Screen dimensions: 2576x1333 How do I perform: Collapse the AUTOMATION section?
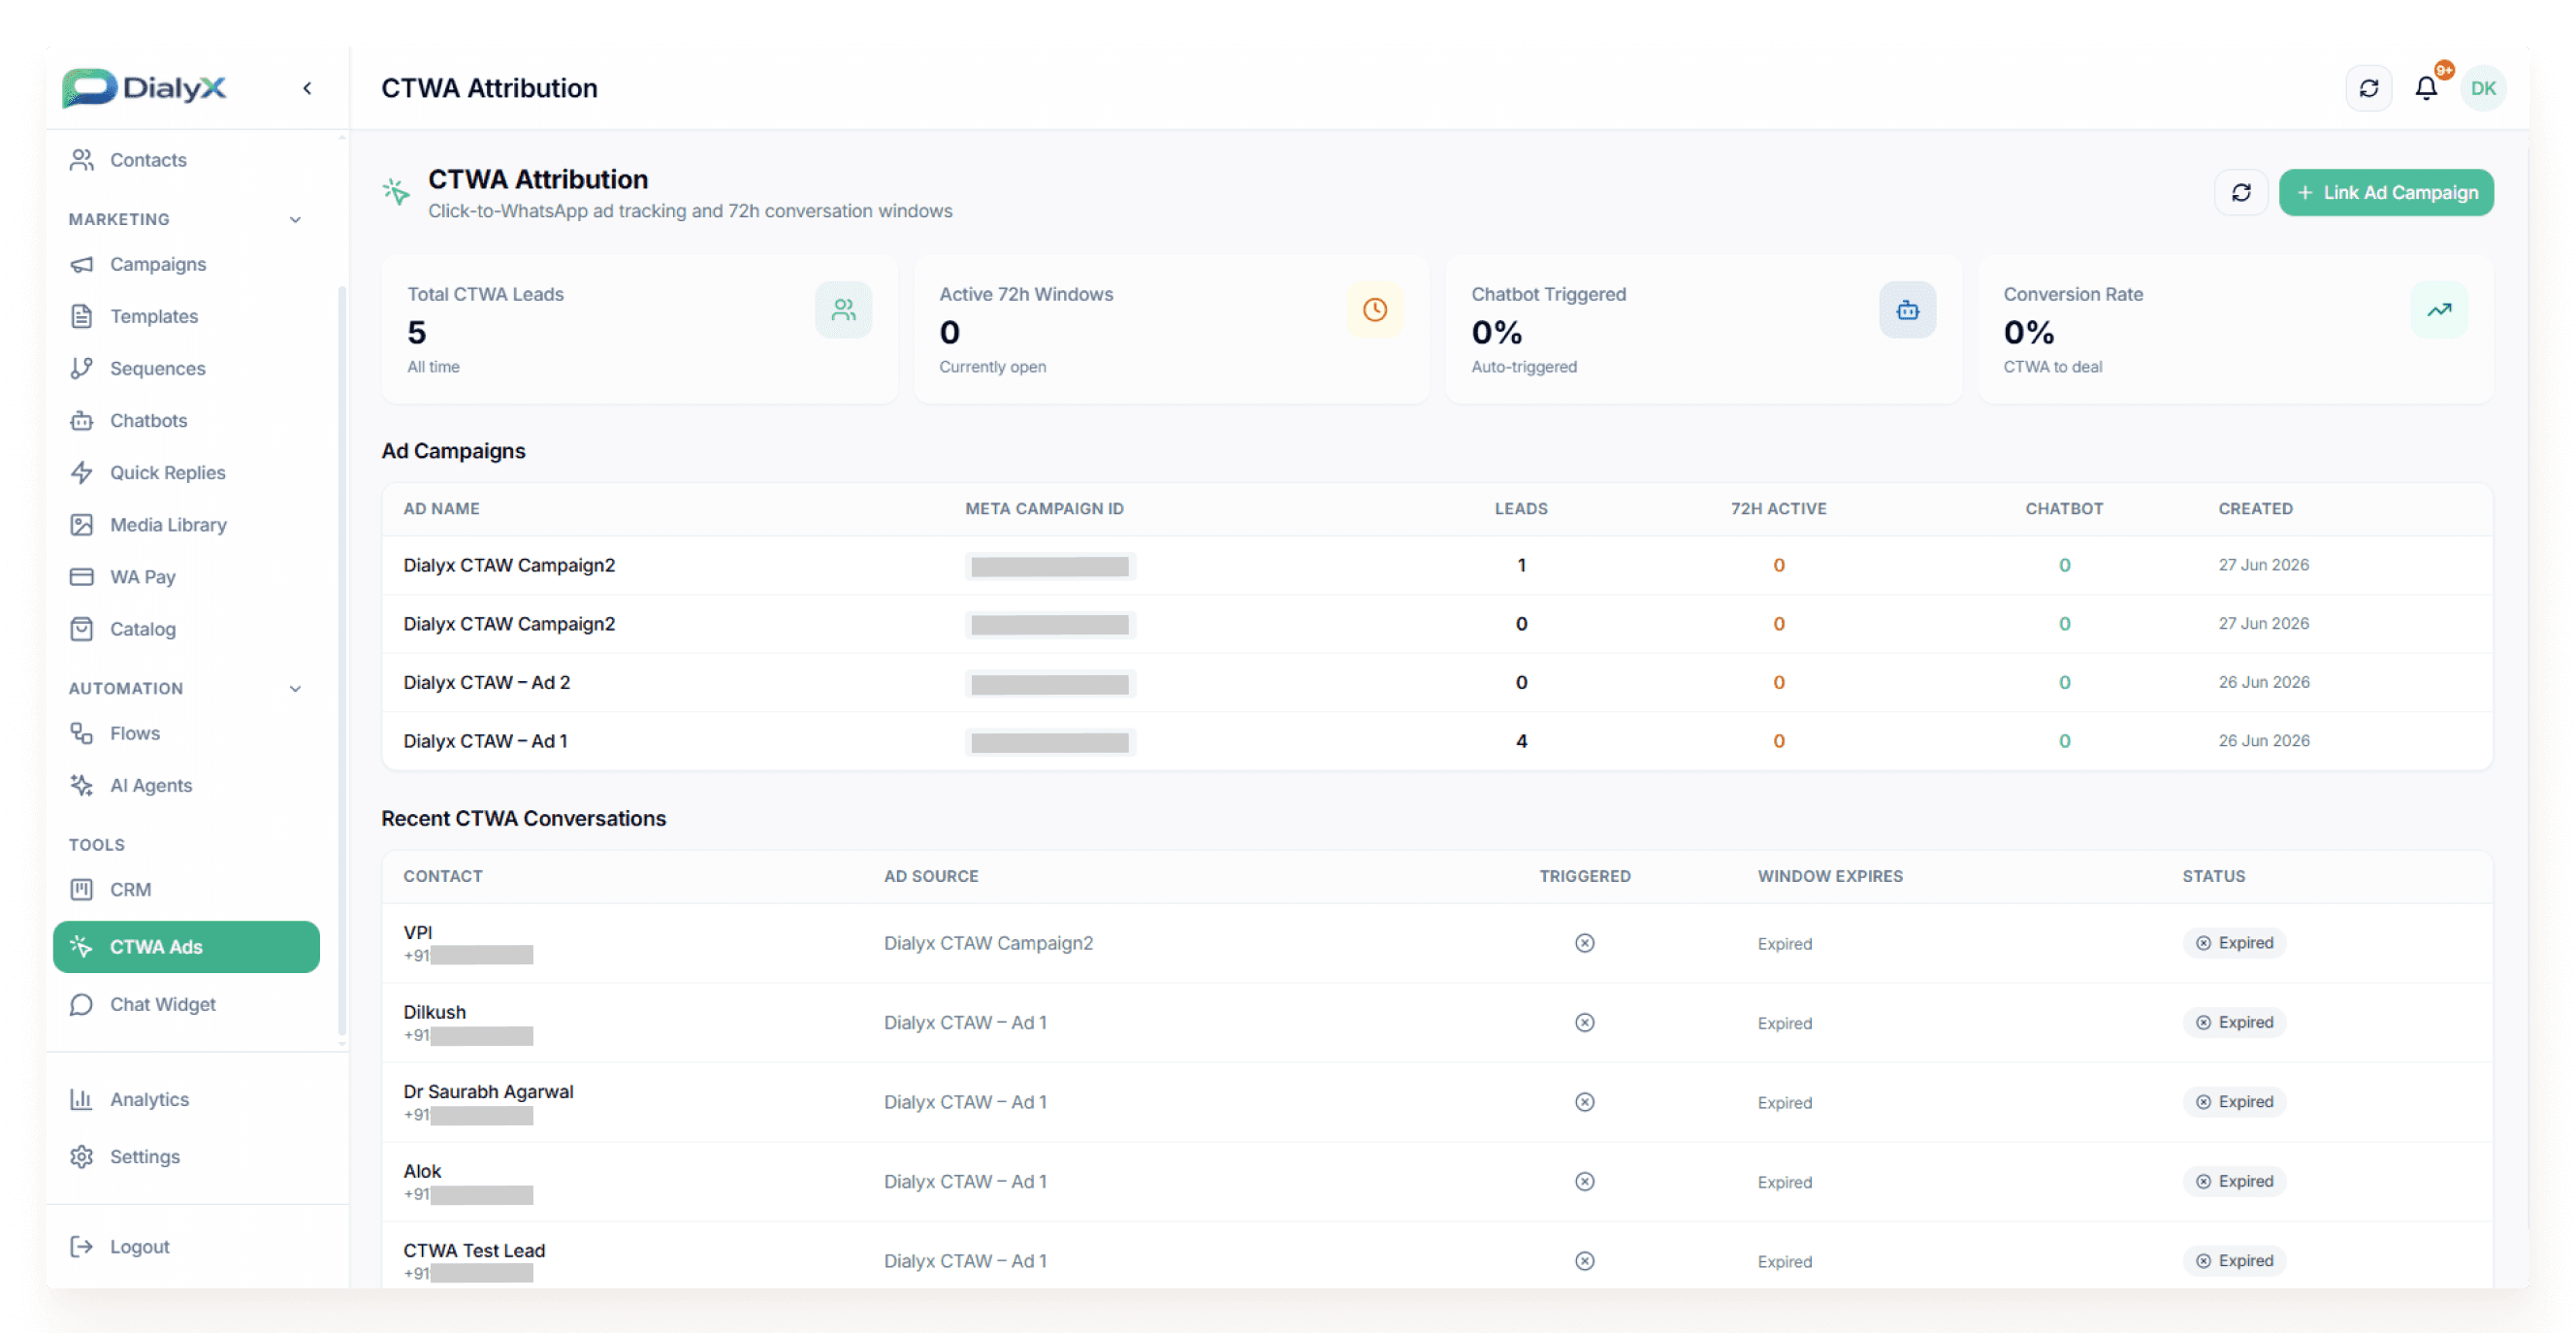[x=295, y=688]
